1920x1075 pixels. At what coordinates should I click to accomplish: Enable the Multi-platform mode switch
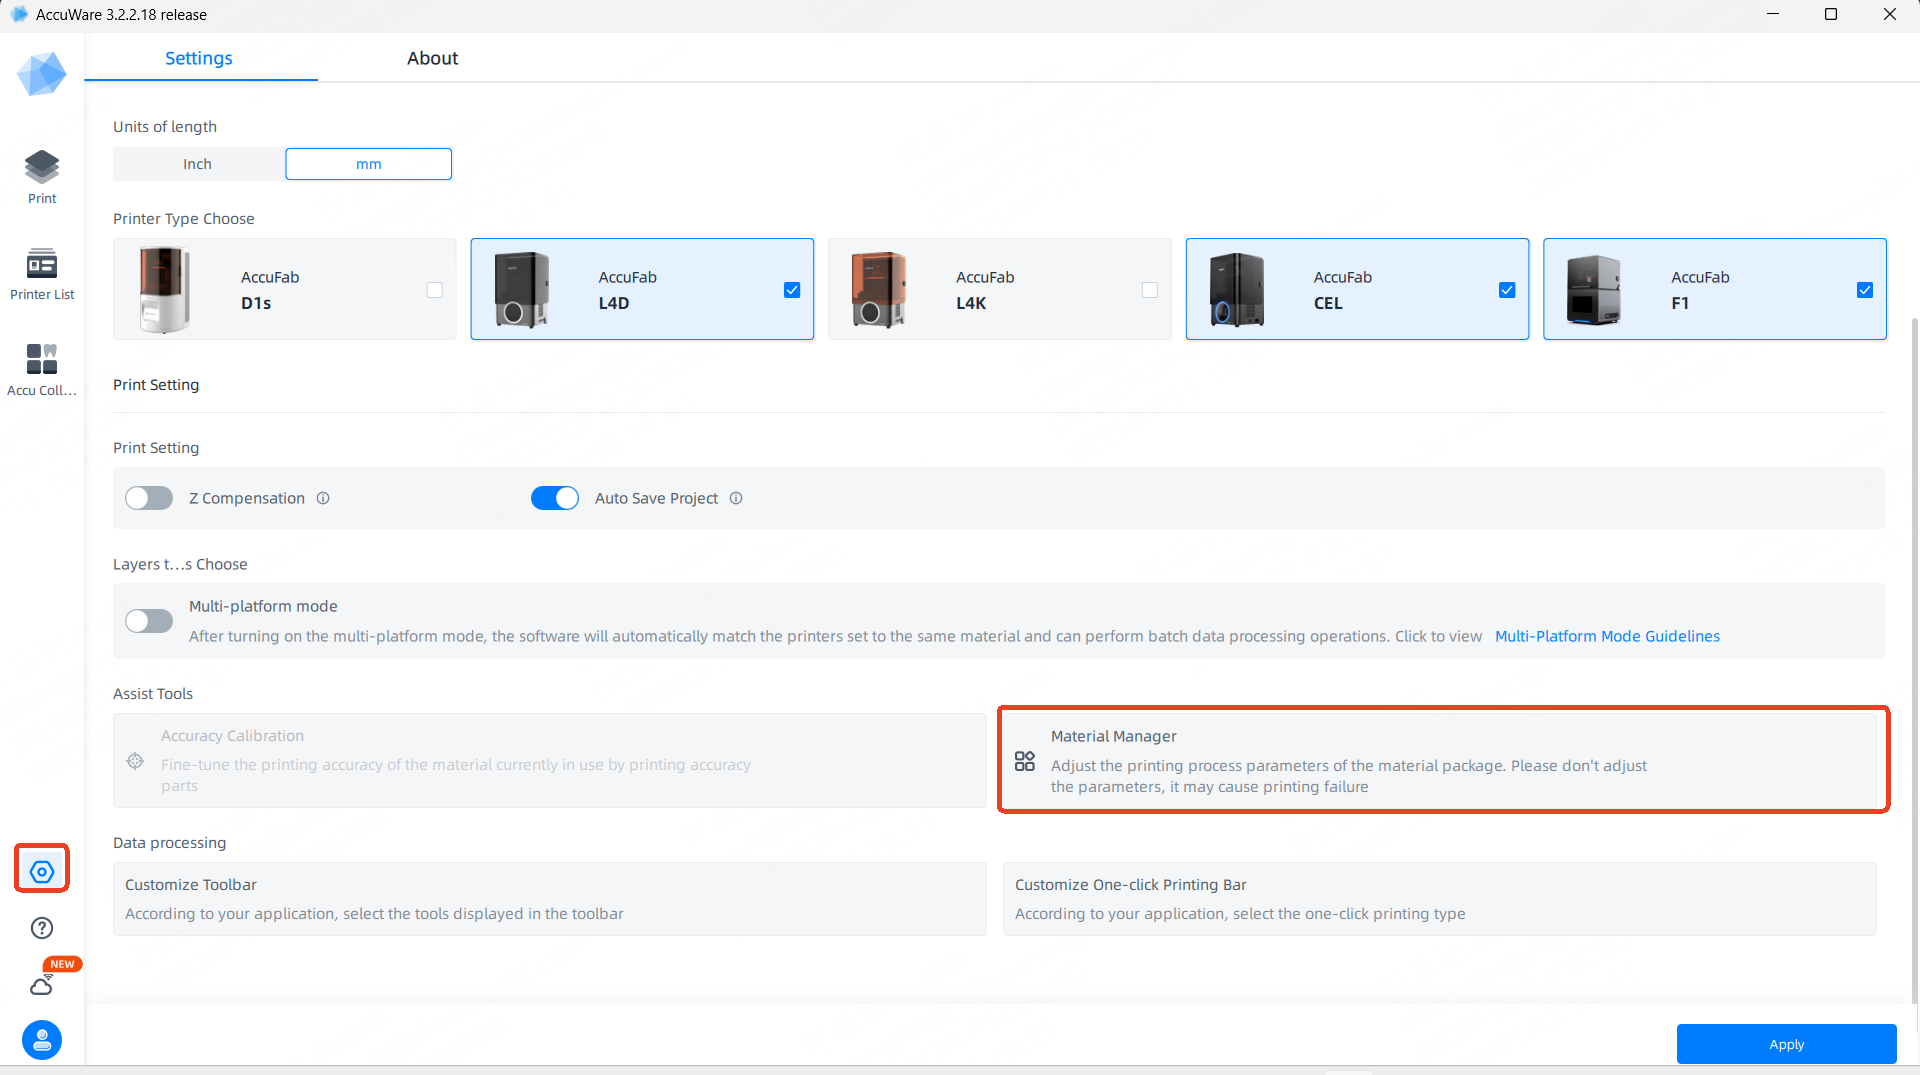[149, 621]
